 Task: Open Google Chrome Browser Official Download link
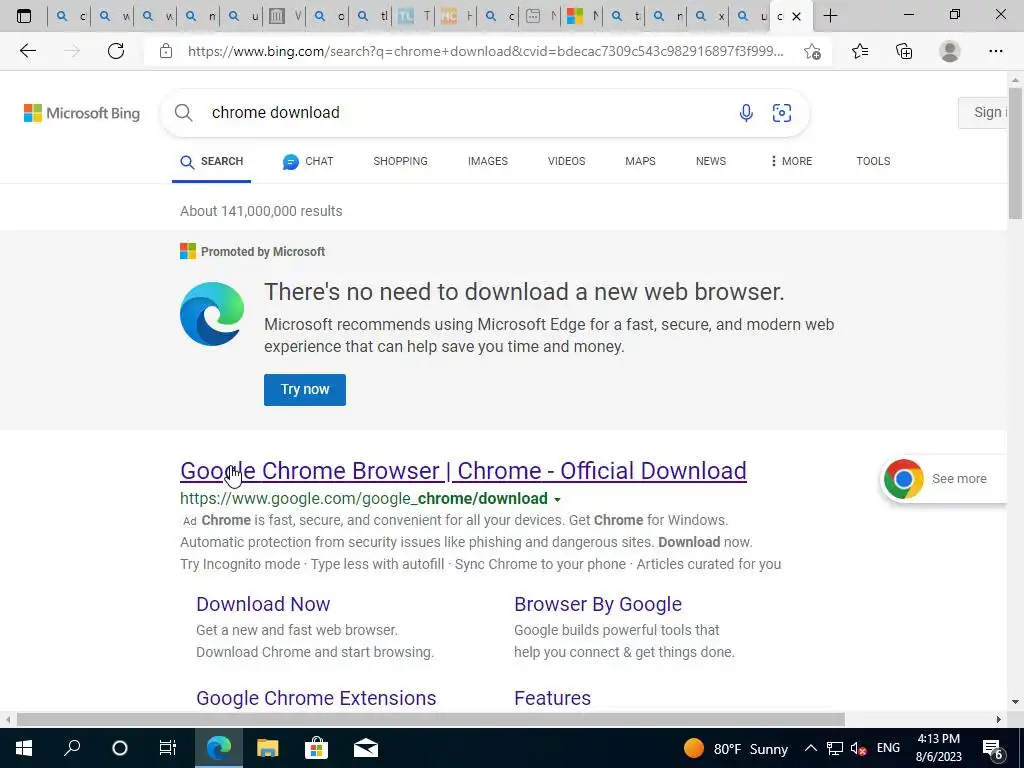[464, 471]
